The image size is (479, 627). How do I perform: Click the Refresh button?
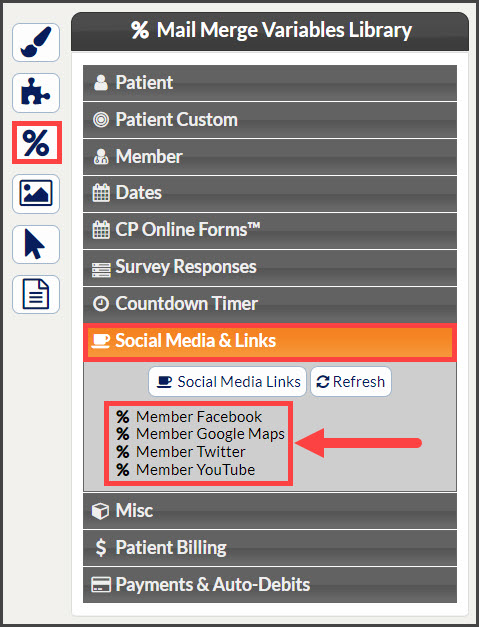pyautogui.click(x=351, y=381)
